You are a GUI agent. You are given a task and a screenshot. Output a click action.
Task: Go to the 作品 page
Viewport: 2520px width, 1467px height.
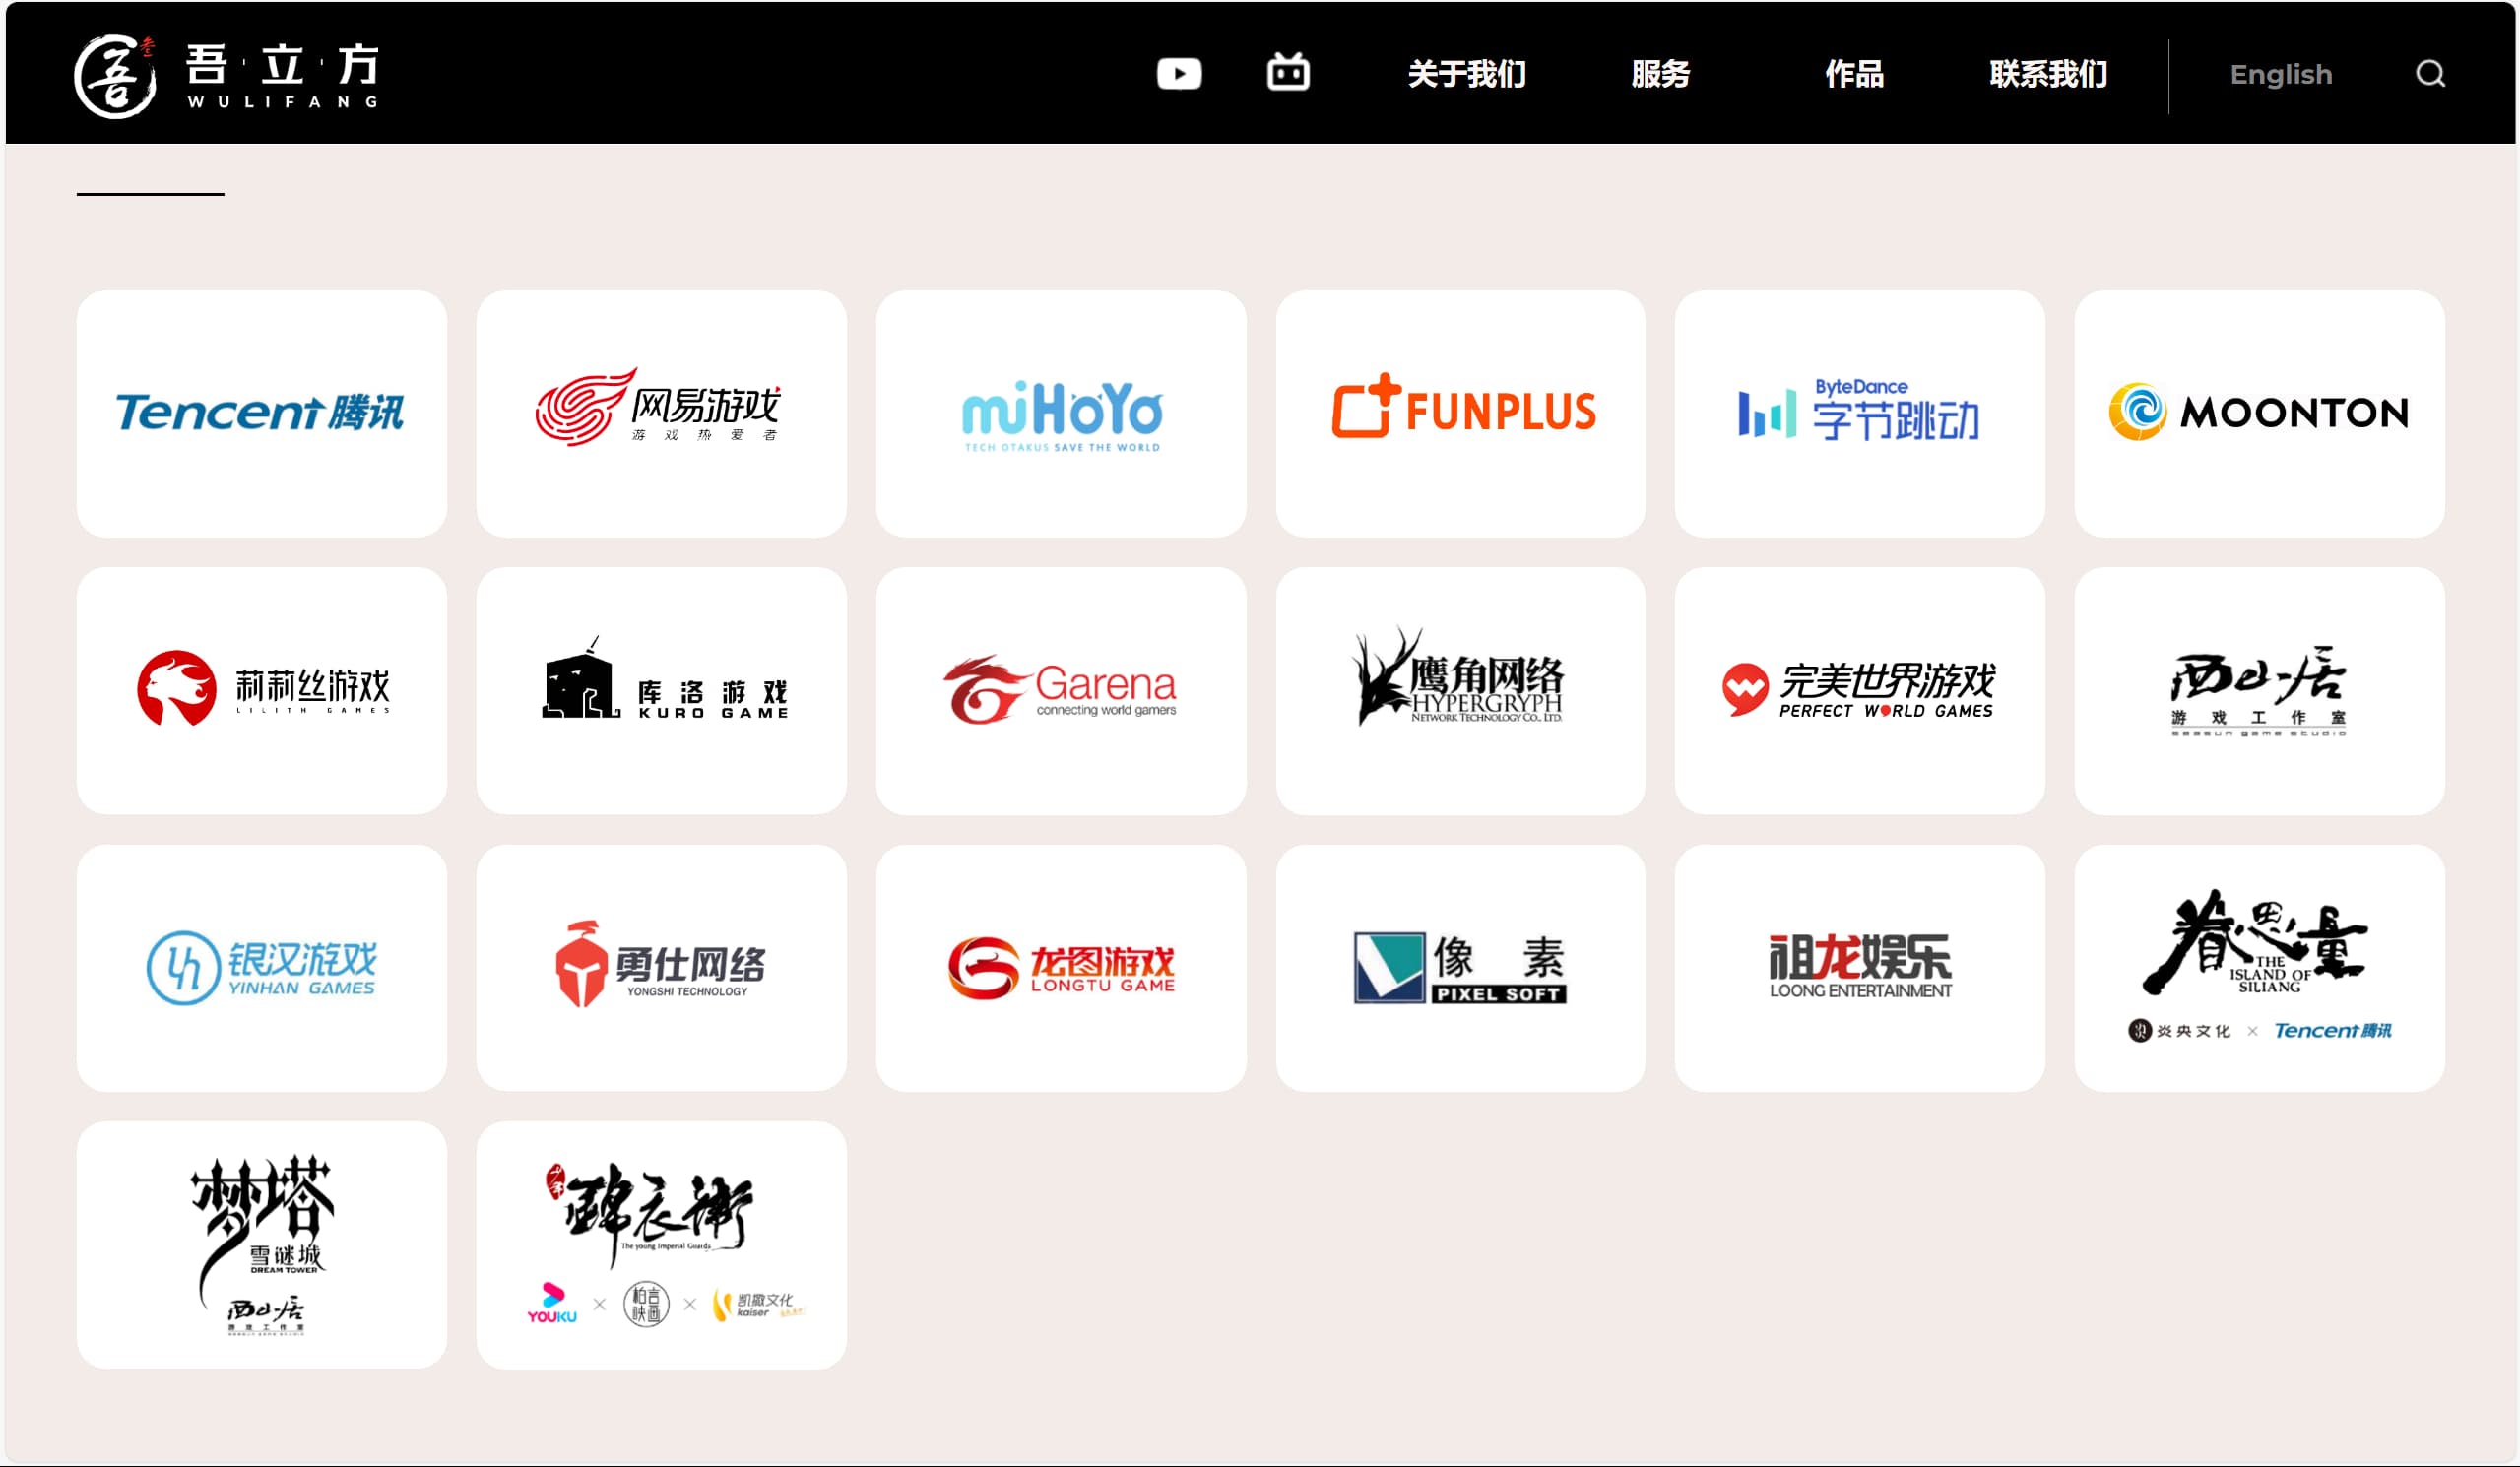click(x=1854, y=74)
